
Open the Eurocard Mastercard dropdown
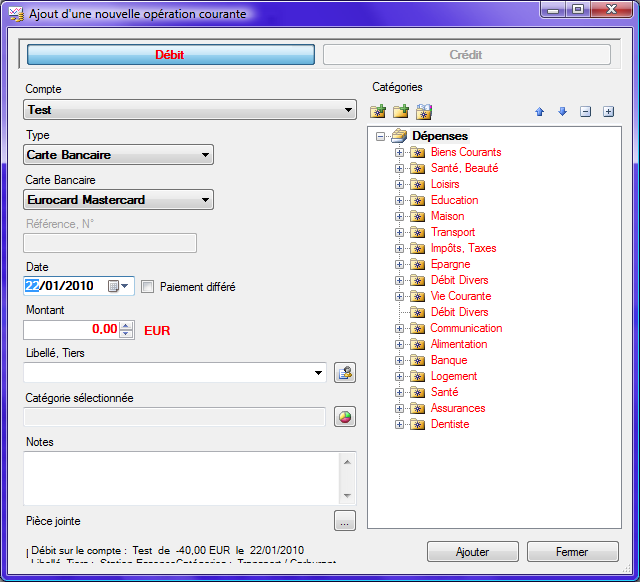[x=205, y=200]
